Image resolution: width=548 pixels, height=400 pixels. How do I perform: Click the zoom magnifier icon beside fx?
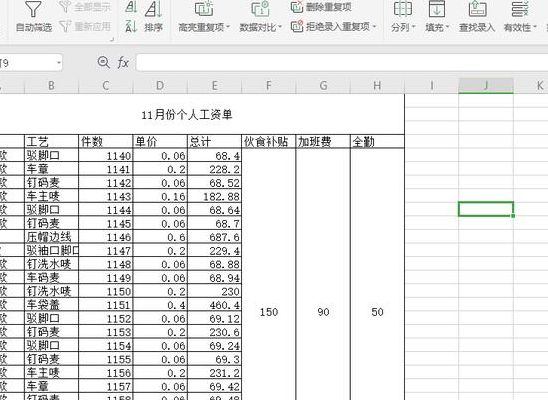pyautogui.click(x=103, y=63)
